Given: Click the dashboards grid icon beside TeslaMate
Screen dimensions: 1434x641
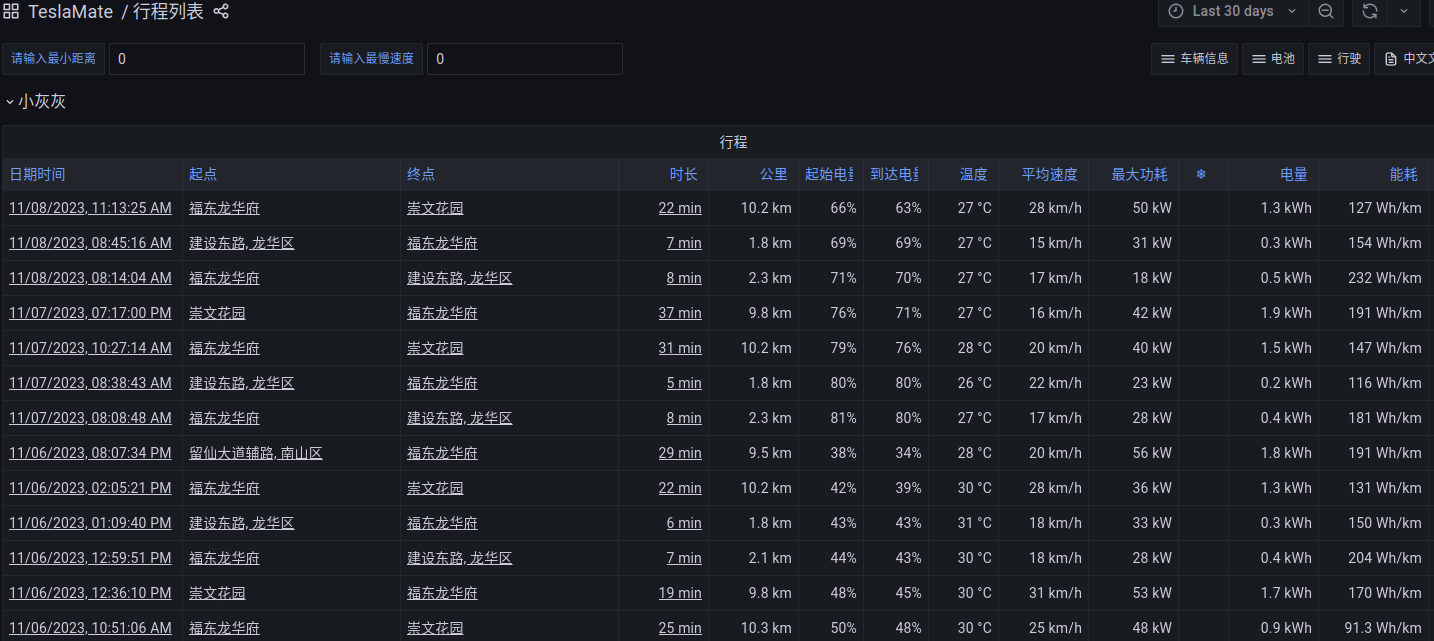Looking at the screenshot, I should [x=11, y=12].
